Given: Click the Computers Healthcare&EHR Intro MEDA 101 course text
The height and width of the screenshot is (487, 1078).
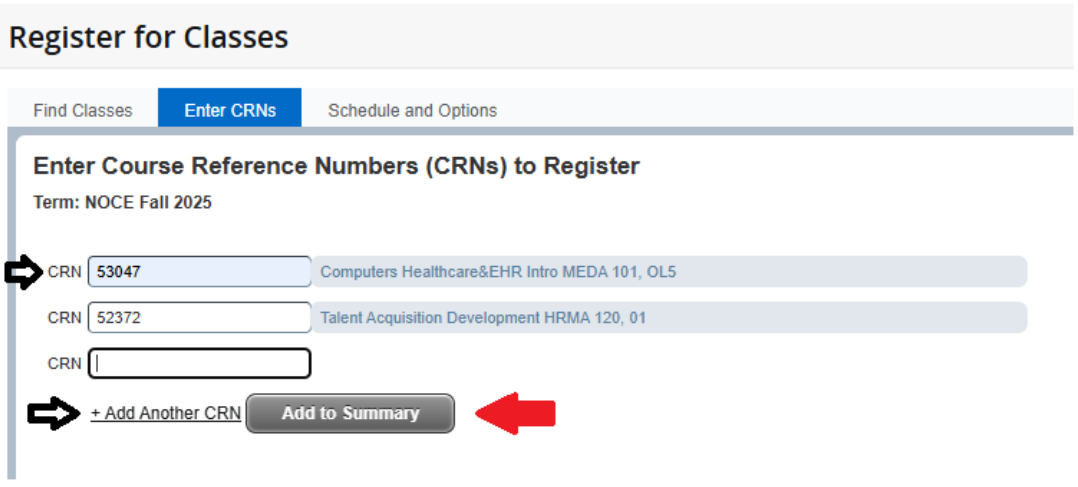Looking at the screenshot, I should (498, 272).
